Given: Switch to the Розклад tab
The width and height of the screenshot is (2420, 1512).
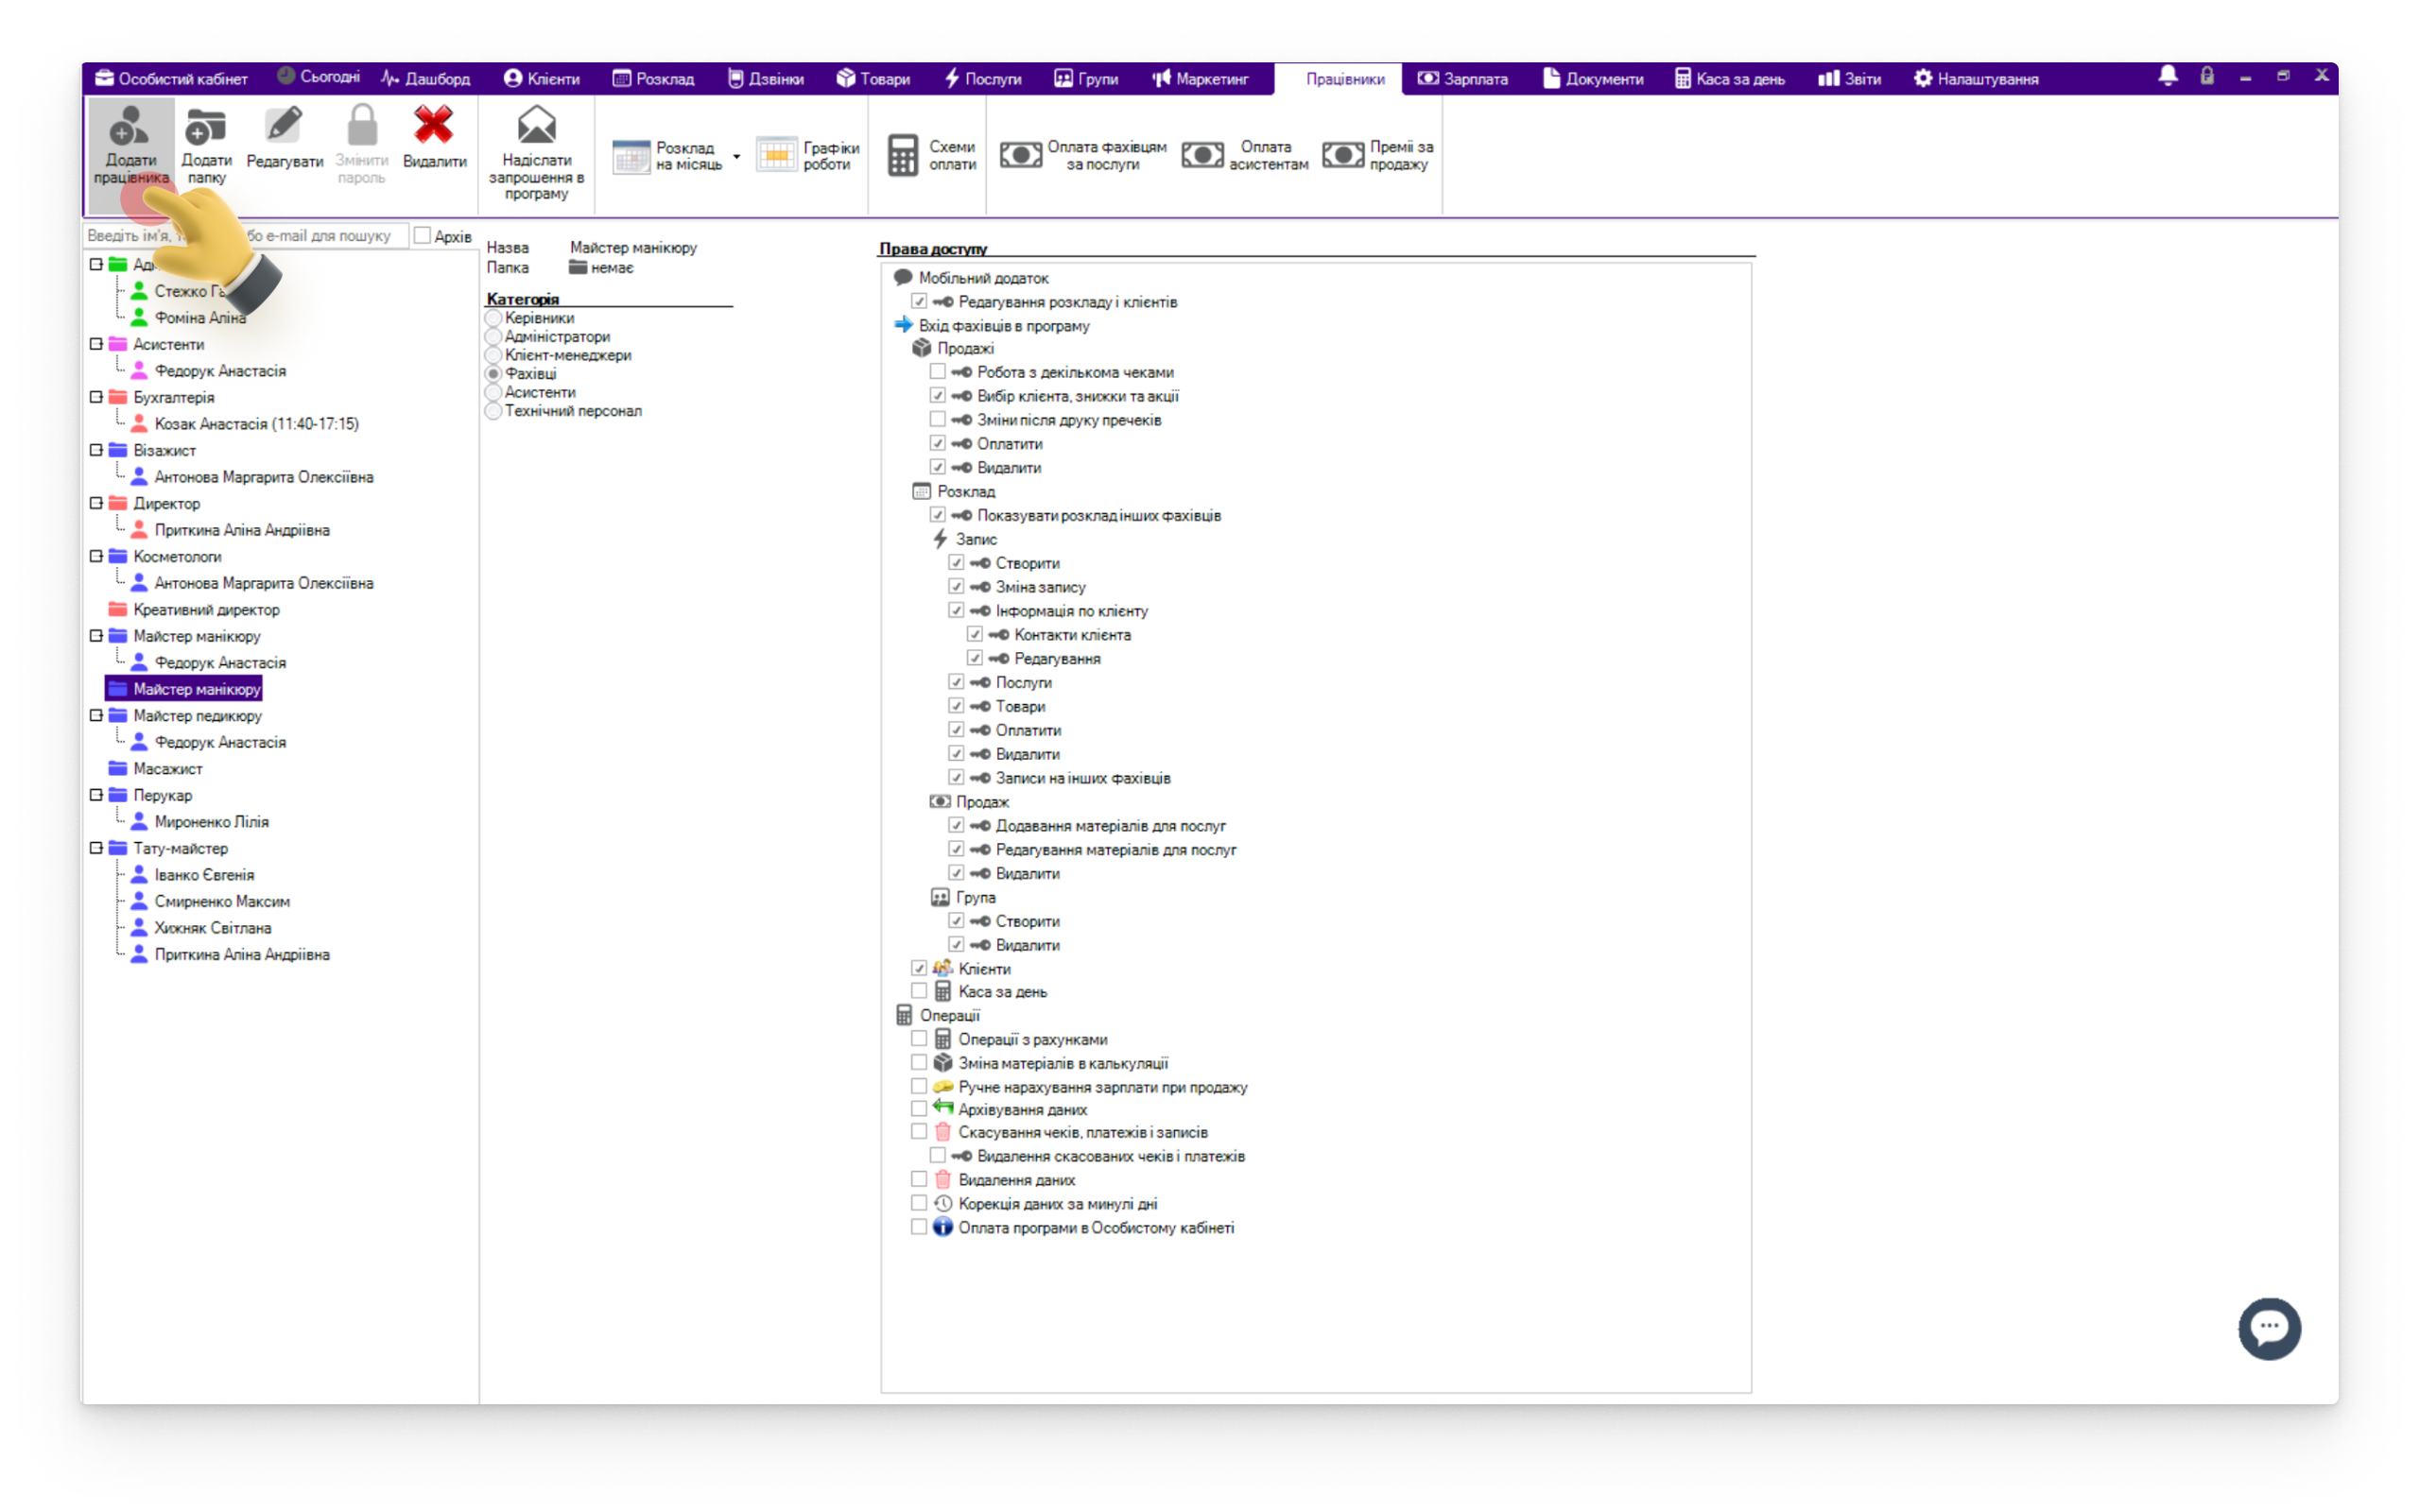Looking at the screenshot, I should (x=653, y=79).
